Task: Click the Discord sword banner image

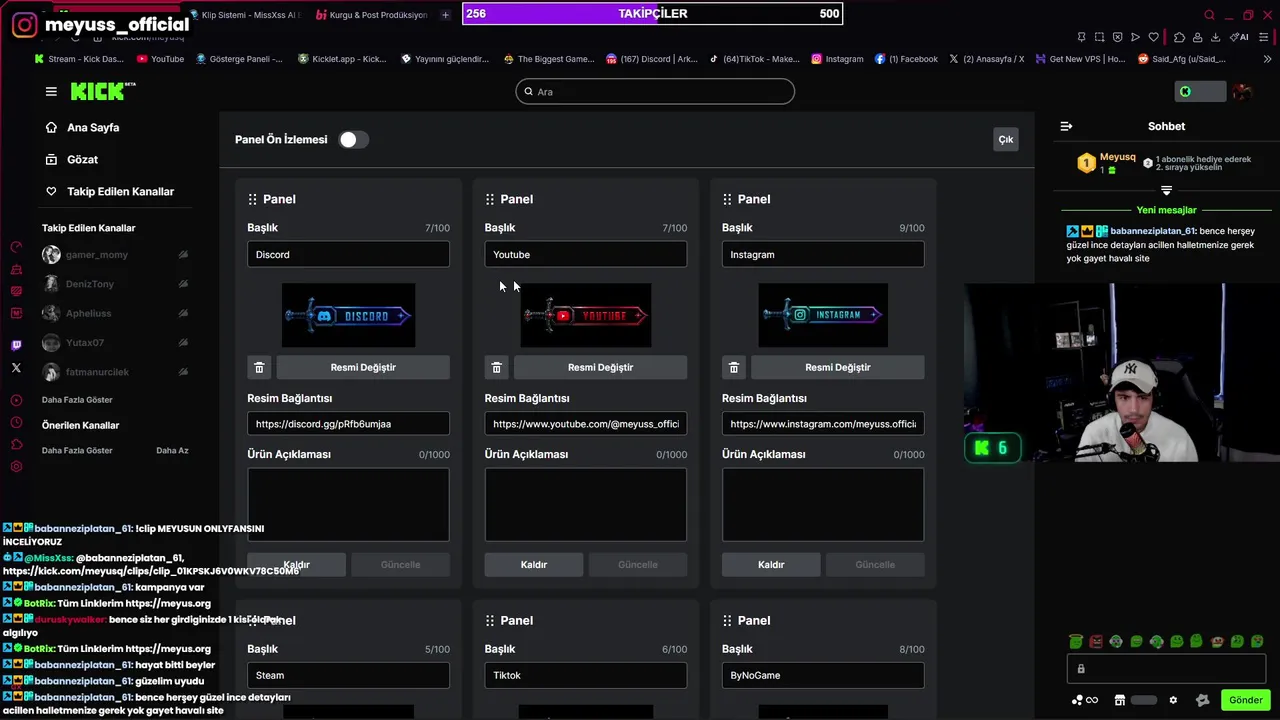Action: (x=348, y=315)
